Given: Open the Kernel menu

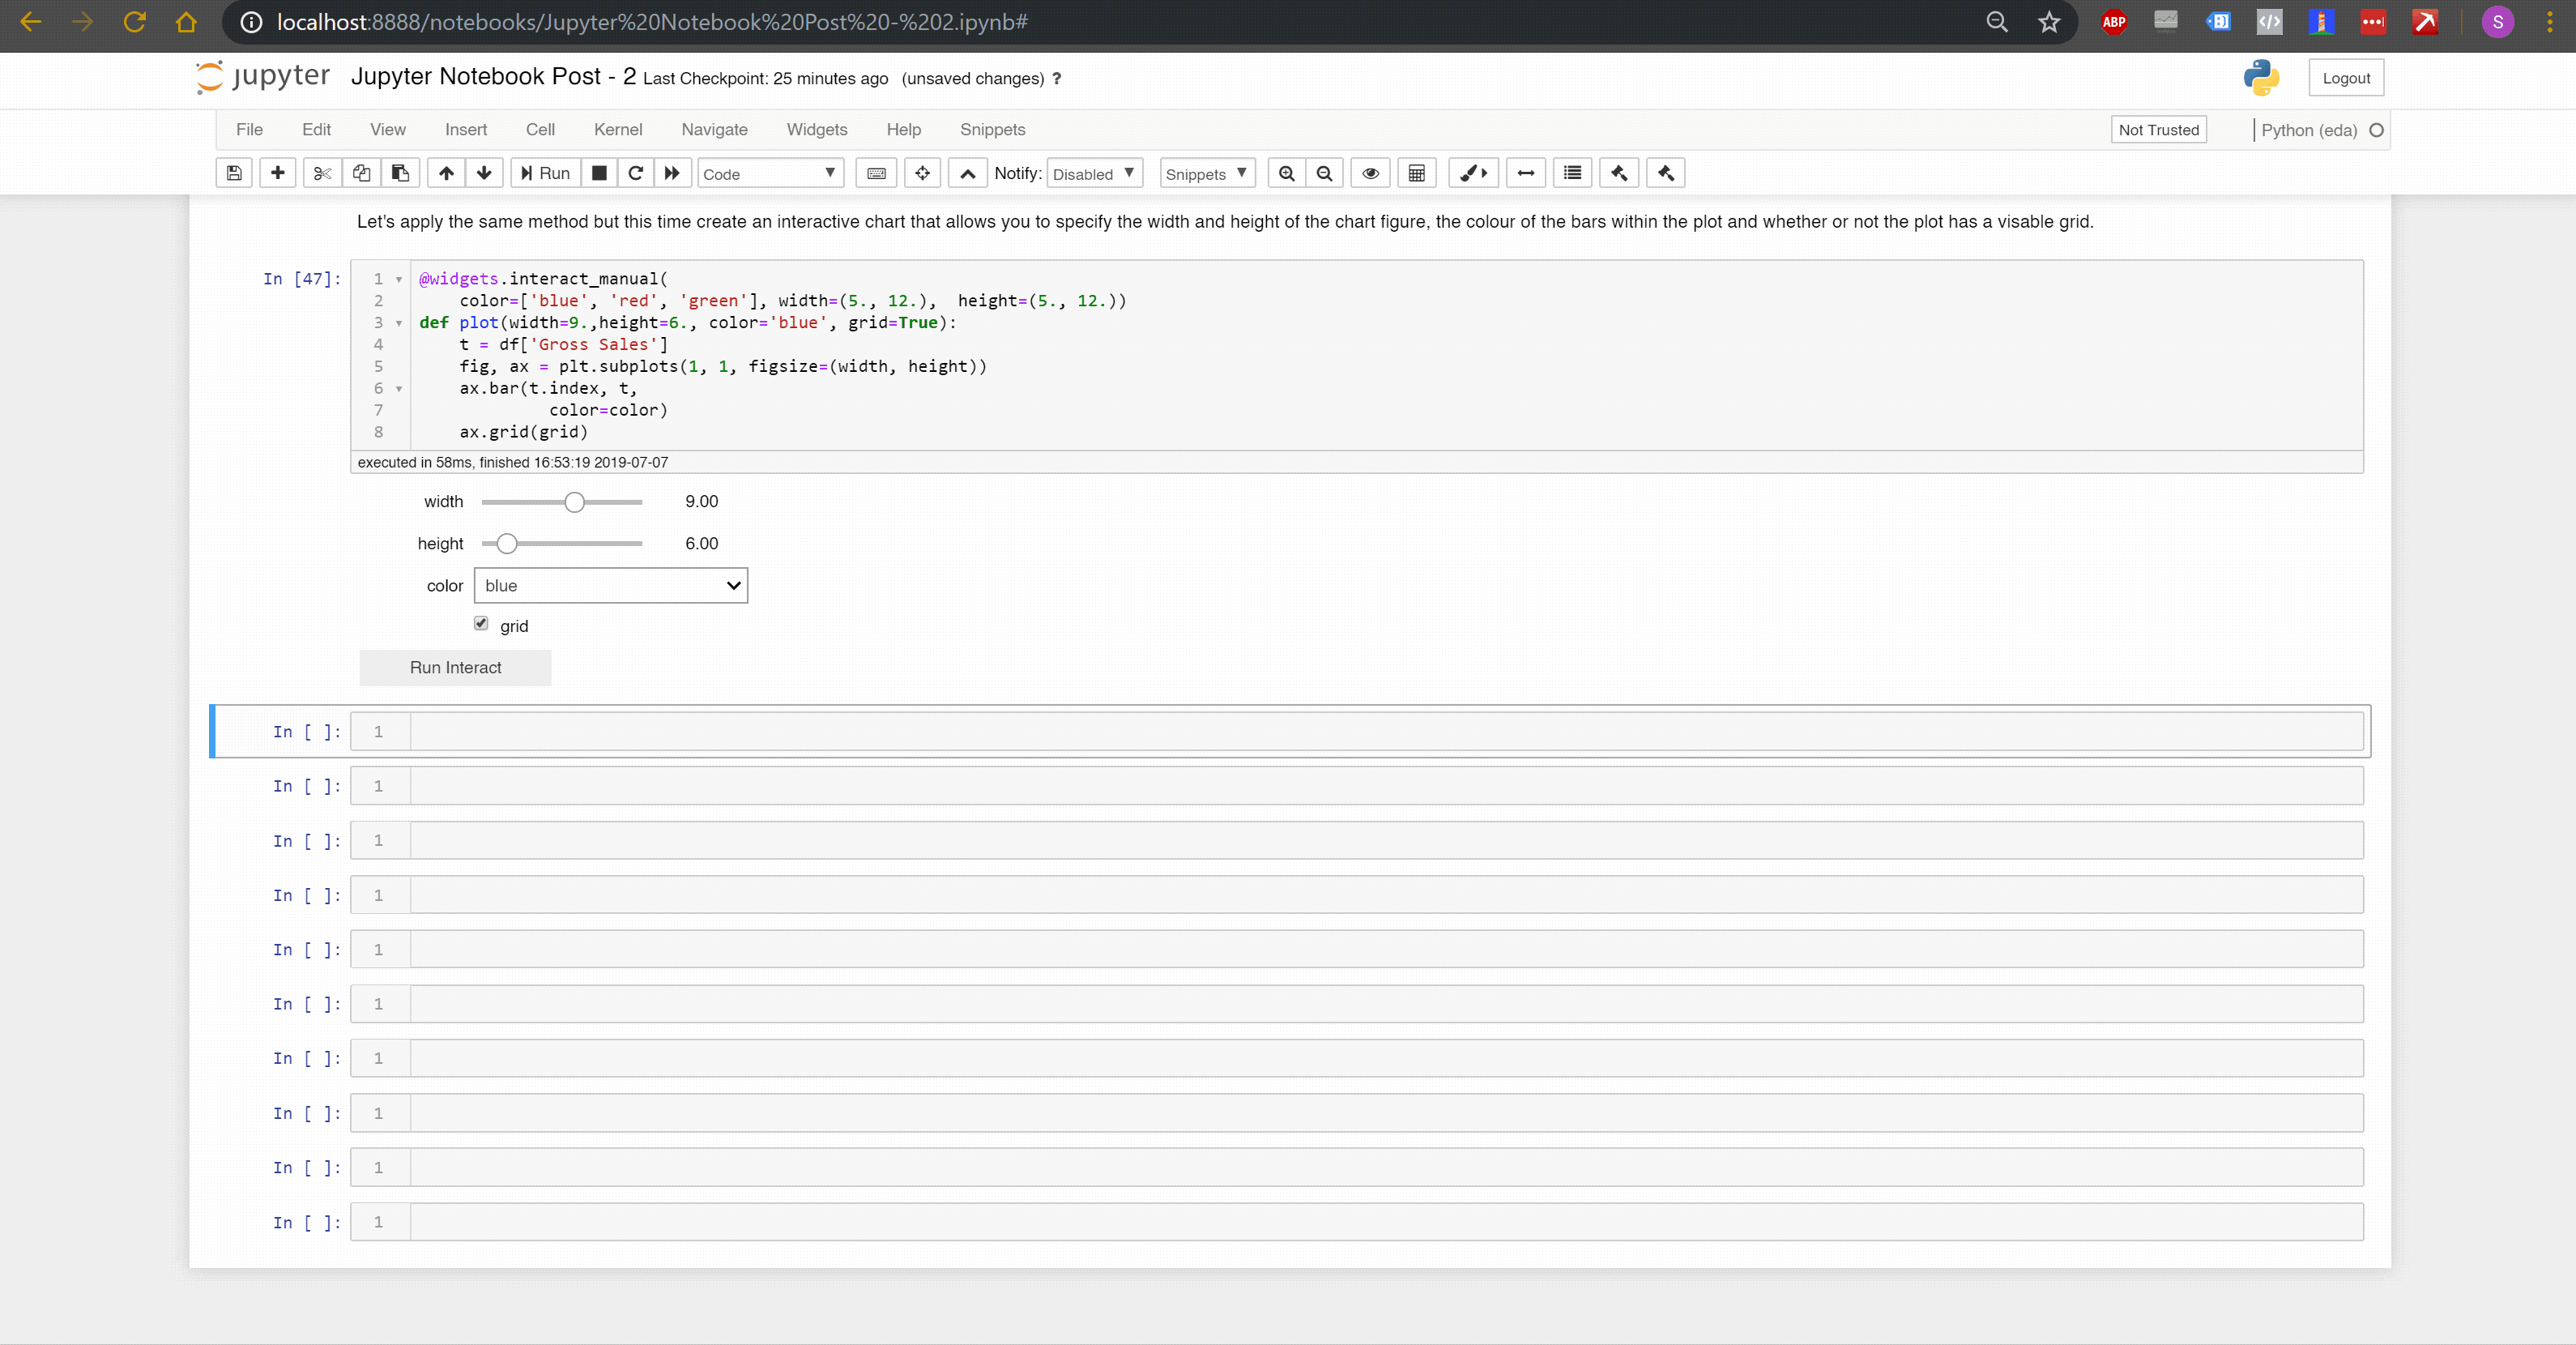Looking at the screenshot, I should 617,129.
